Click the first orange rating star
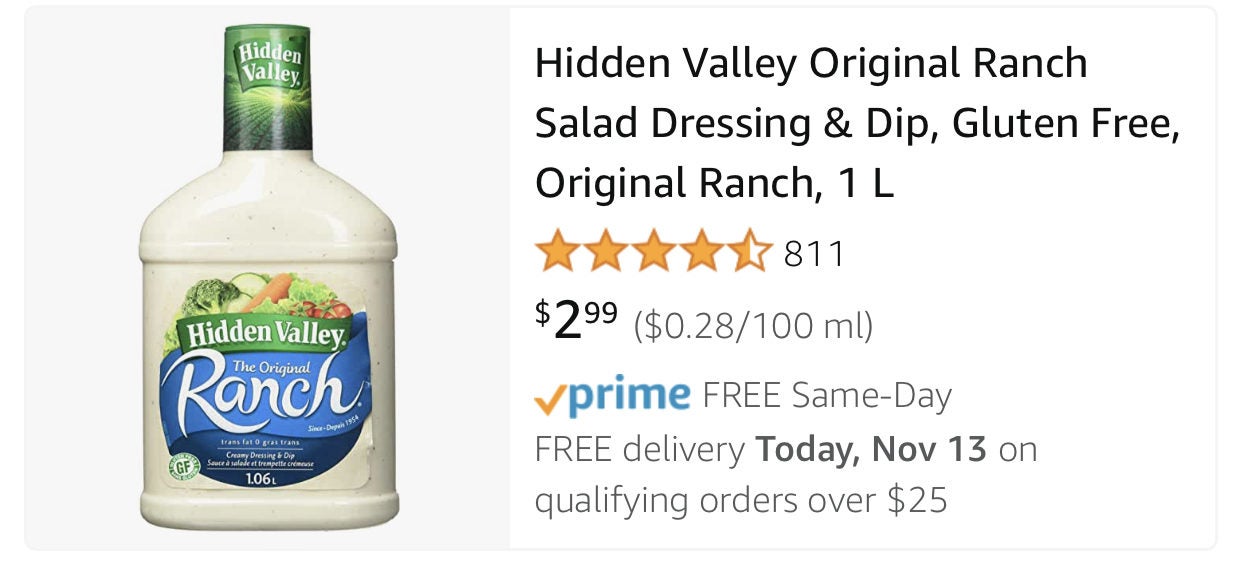This screenshot has width=1242, height=563. [557, 252]
